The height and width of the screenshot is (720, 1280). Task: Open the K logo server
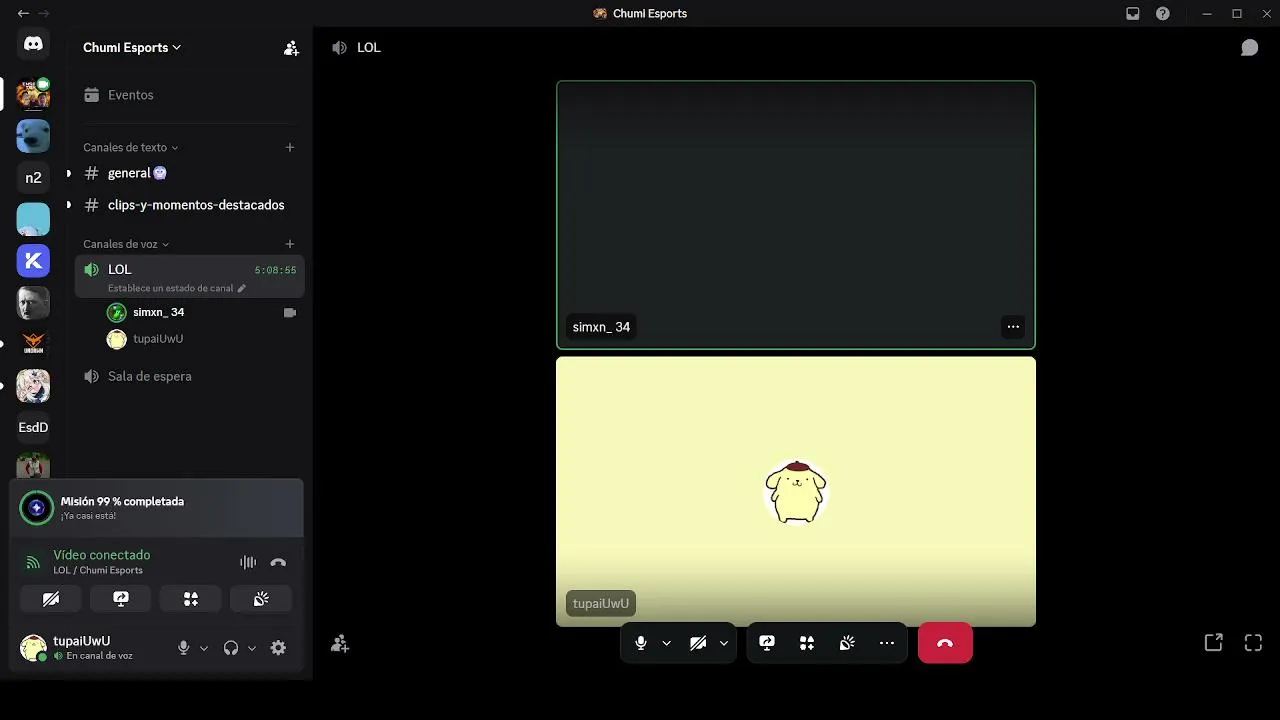click(x=33, y=261)
